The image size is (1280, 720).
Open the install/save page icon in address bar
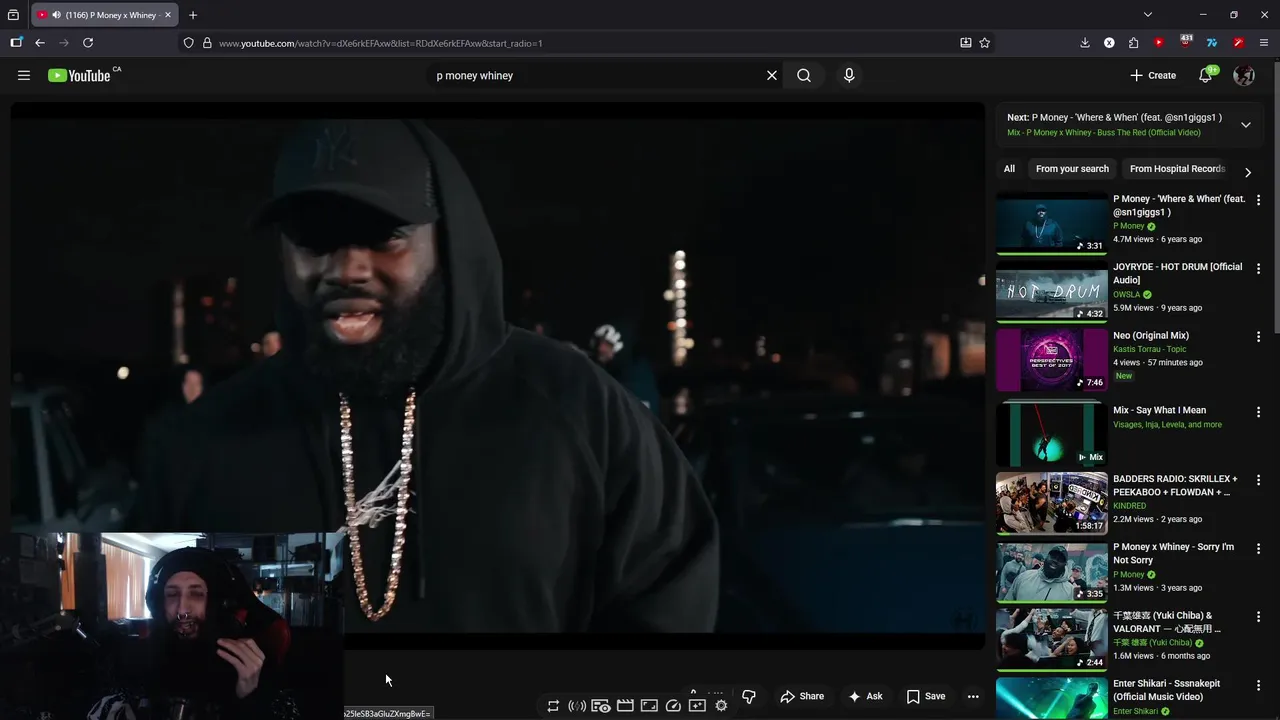click(x=965, y=43)
